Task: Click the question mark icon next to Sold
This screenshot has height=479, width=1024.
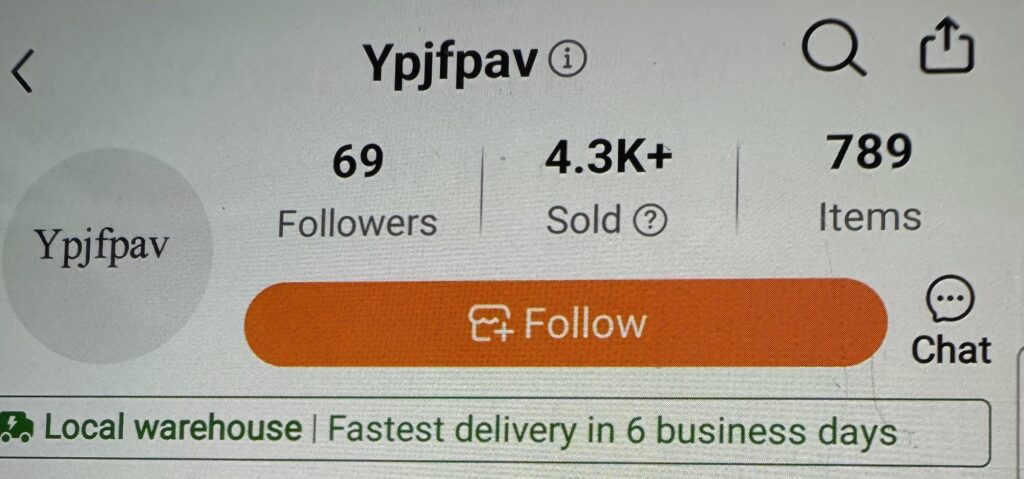Action: point(650,223)
